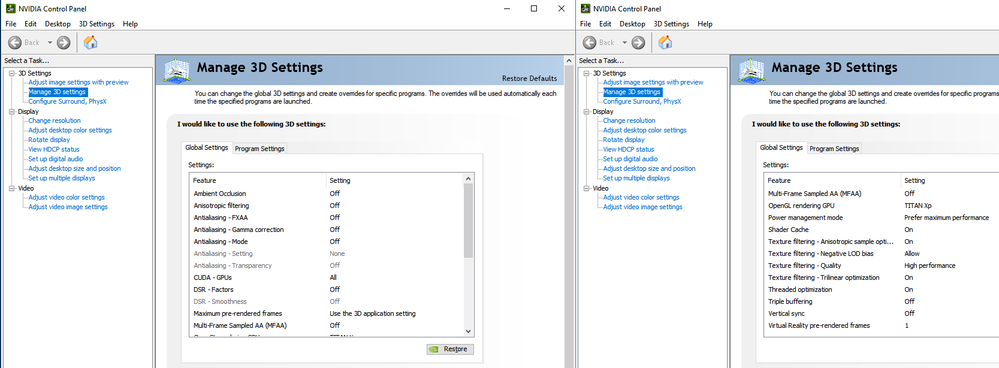
Task: Click the Feature column header in the left window
Action: pyautogui.click(x=259, y=181)
